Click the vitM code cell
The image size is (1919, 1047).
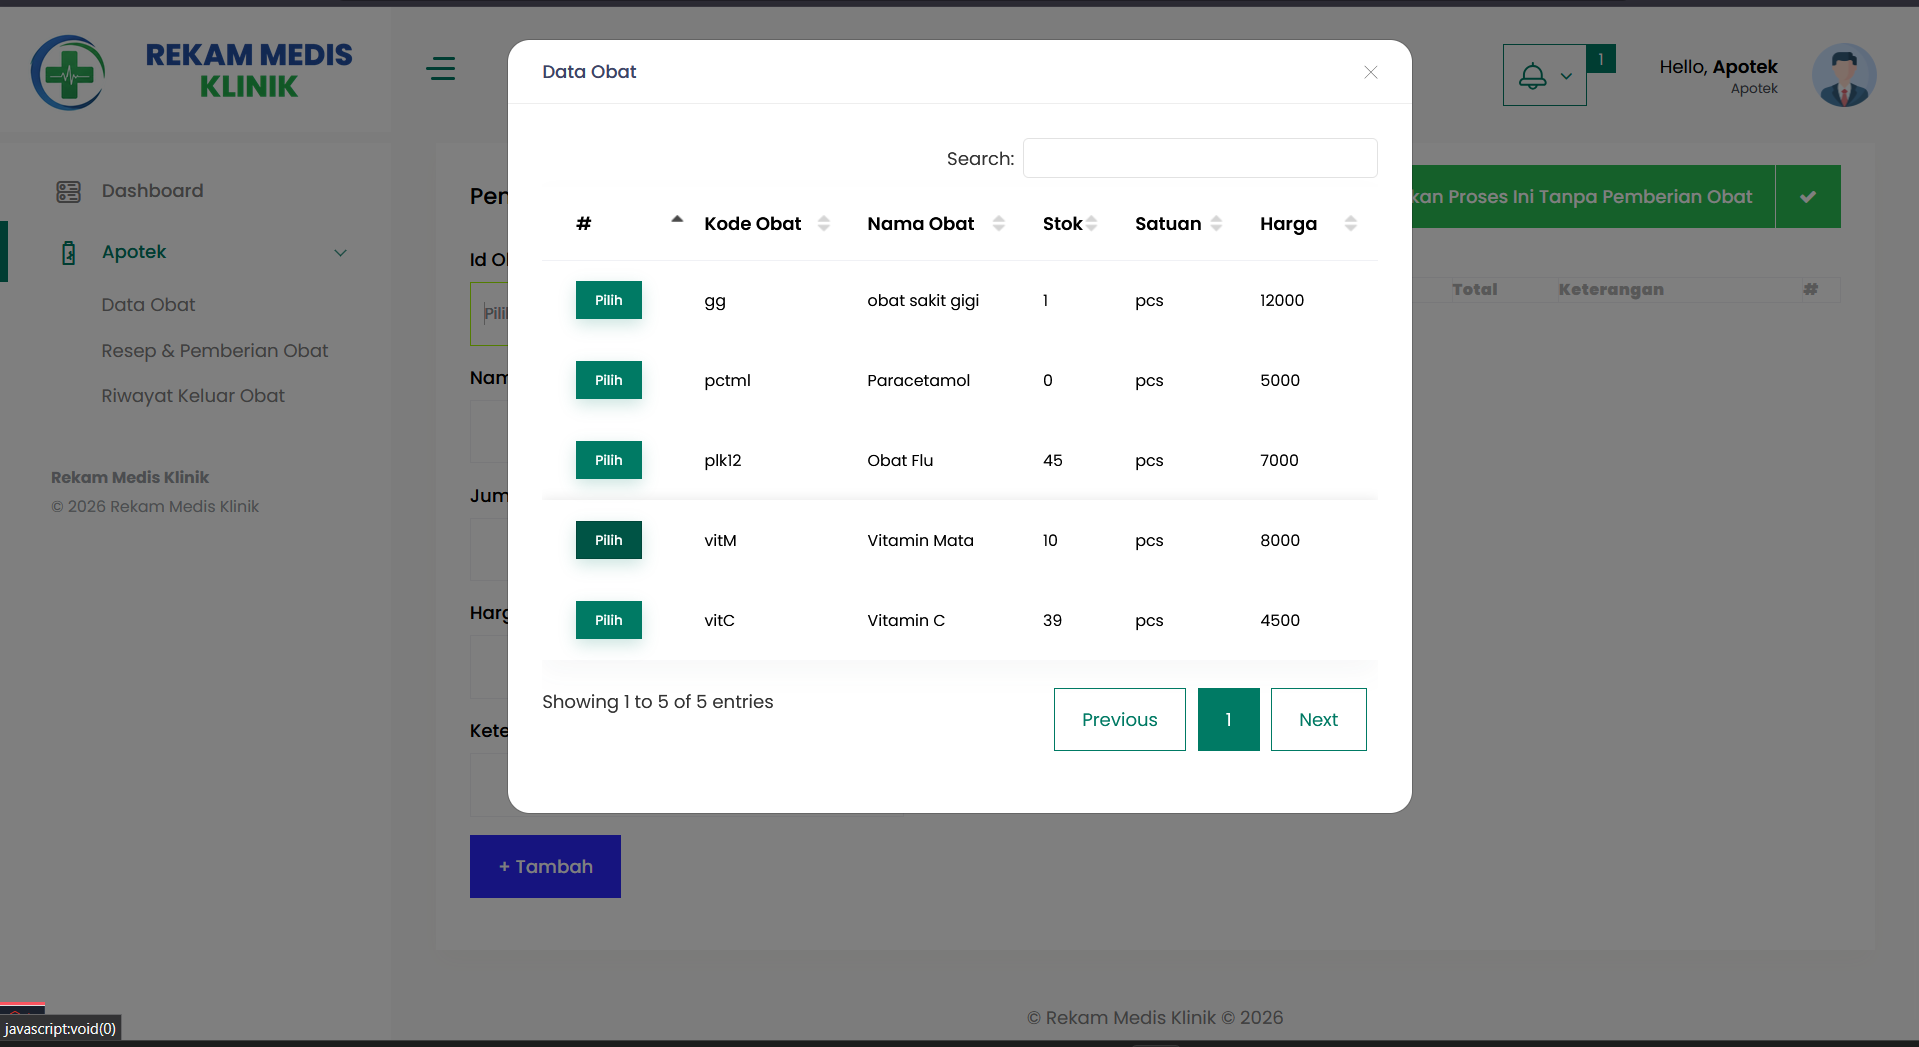click(x=720, y=540)
